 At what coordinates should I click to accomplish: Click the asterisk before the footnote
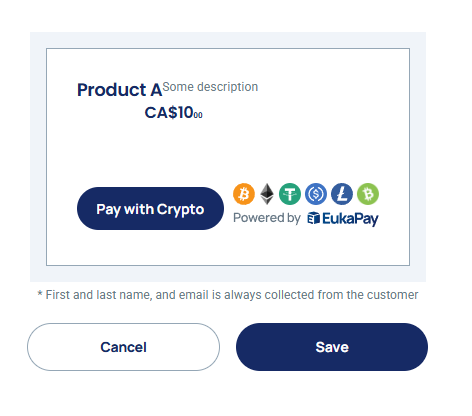coord(40,293)
